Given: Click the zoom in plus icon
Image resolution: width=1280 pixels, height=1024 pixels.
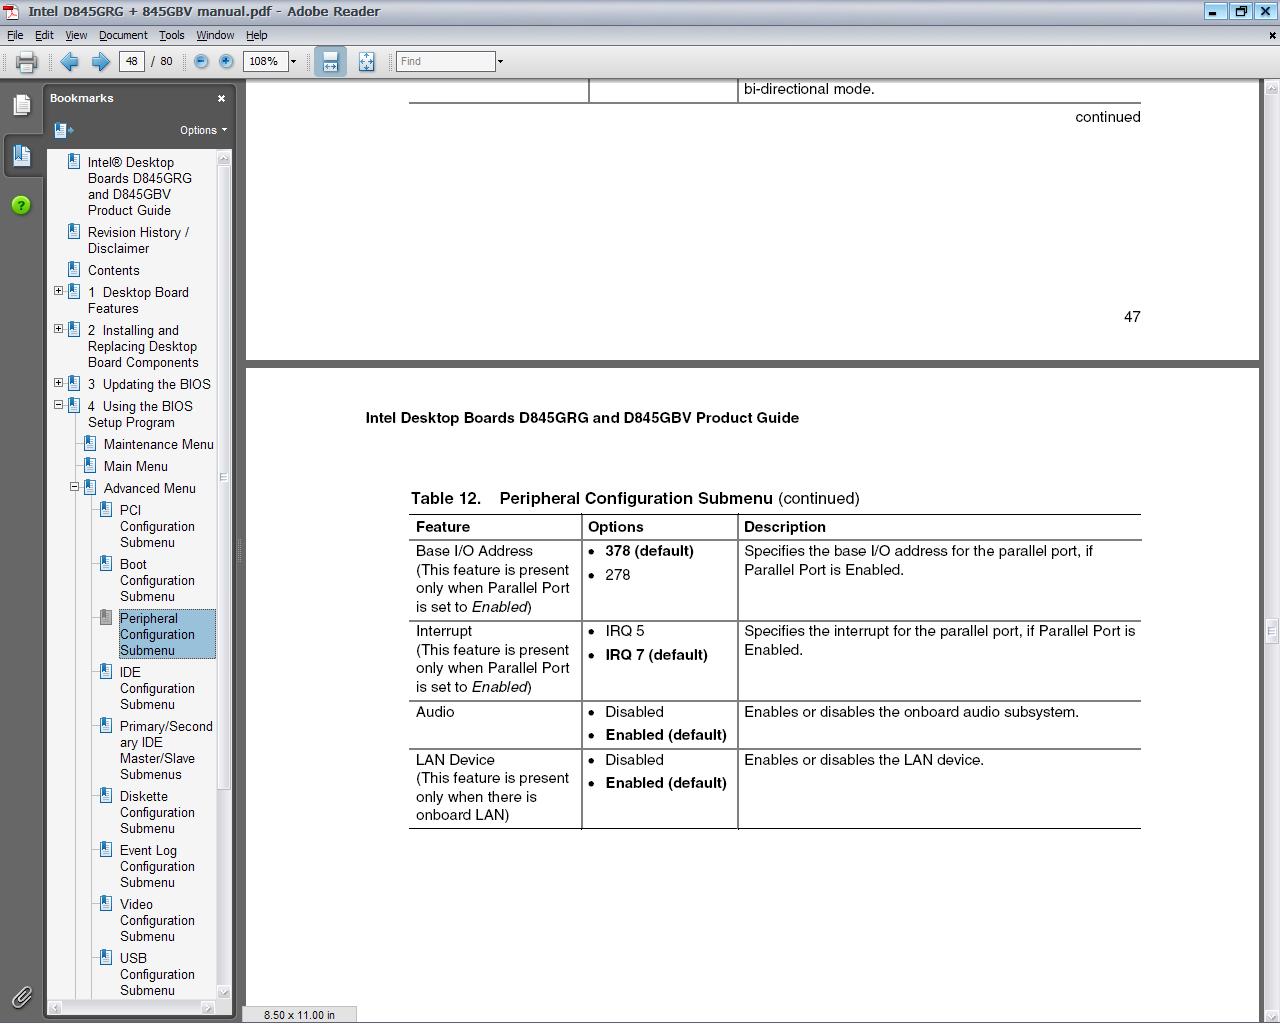Looking at the screenshot, I should click(x=226, y=61).
